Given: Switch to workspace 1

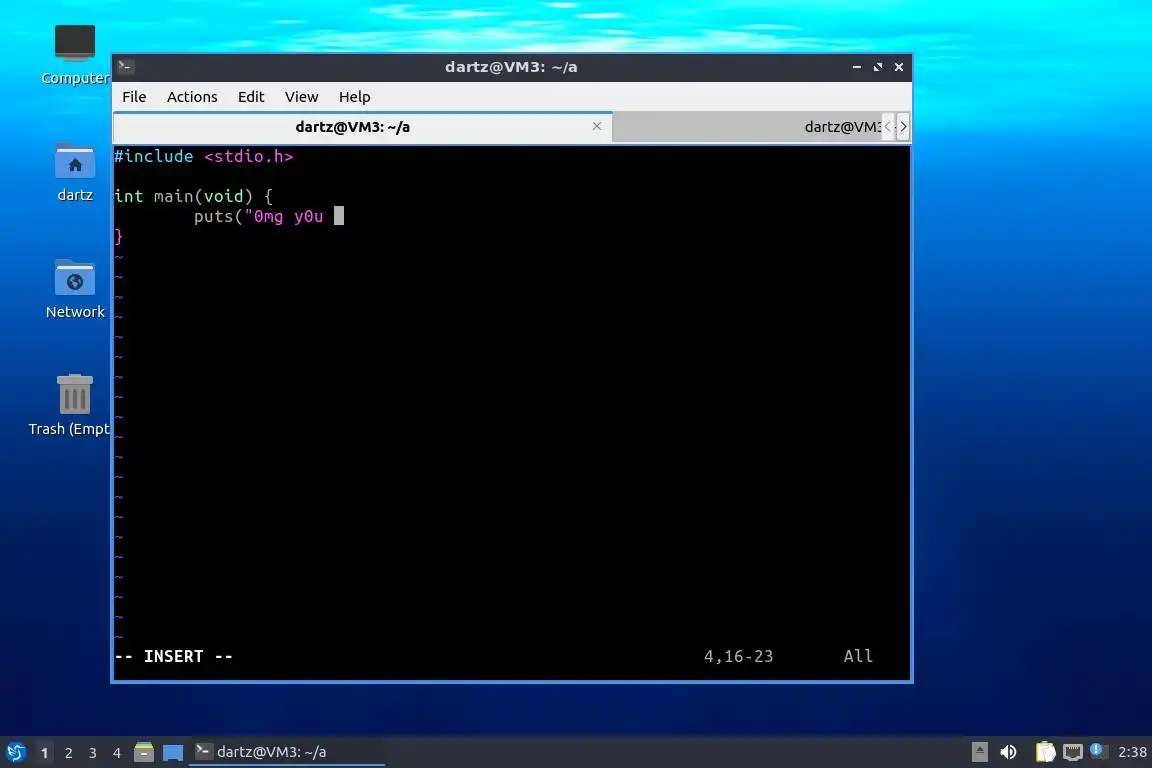Looking at the screenshot, I should [44, 753].
